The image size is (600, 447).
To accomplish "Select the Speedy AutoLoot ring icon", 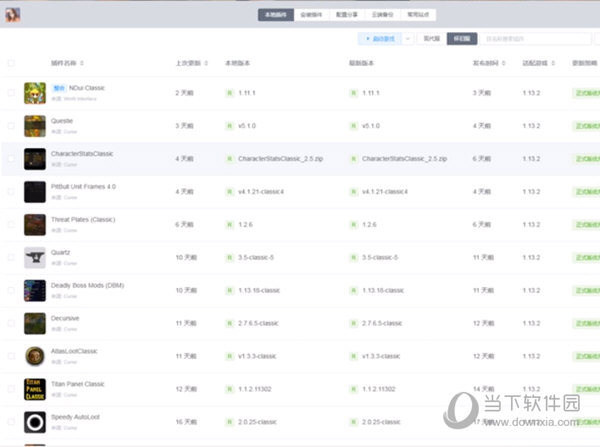I will (x=35, y=422).
